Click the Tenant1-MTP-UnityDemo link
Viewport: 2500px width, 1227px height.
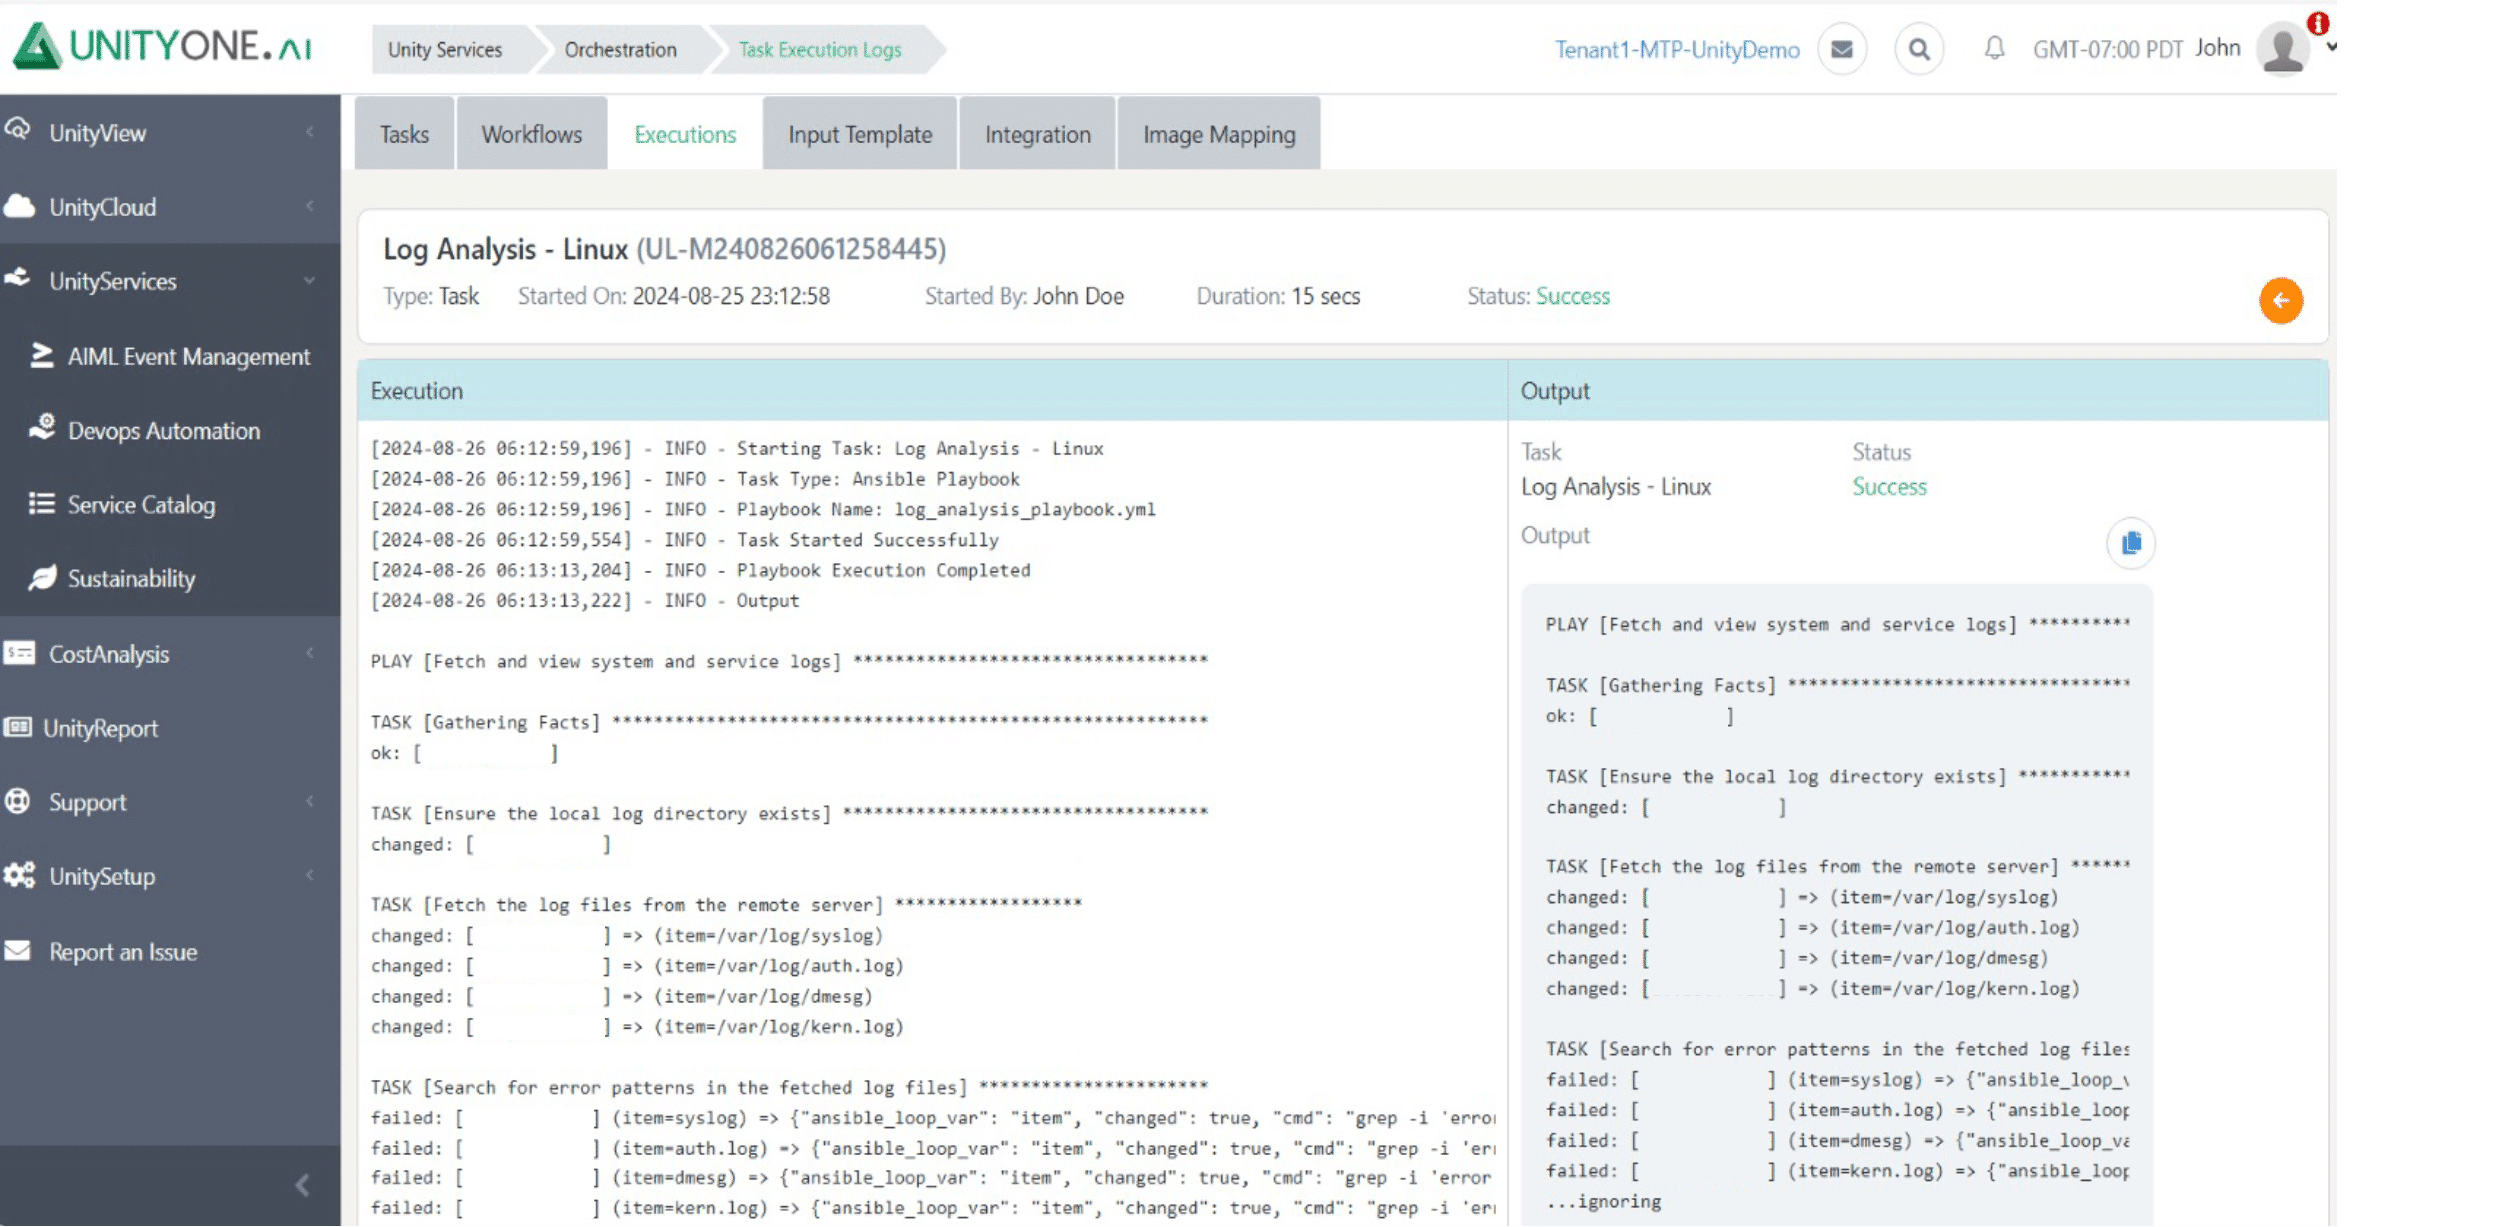coord(1676,49)
